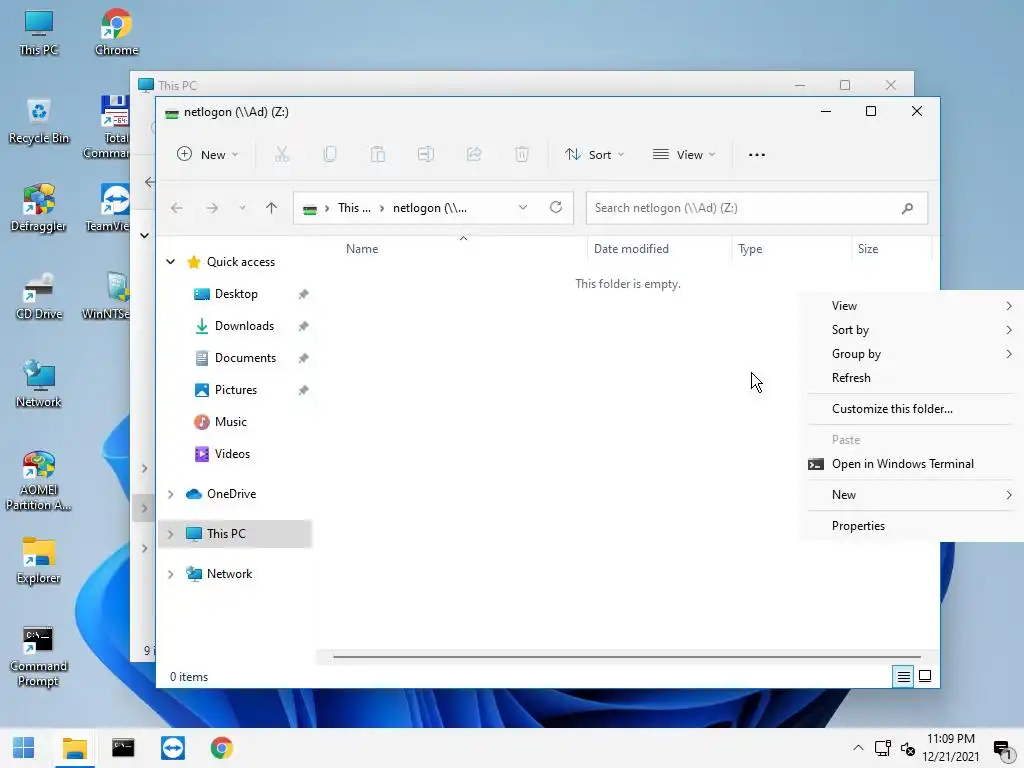Show hidden tray icons chevron

pos(858,748)
